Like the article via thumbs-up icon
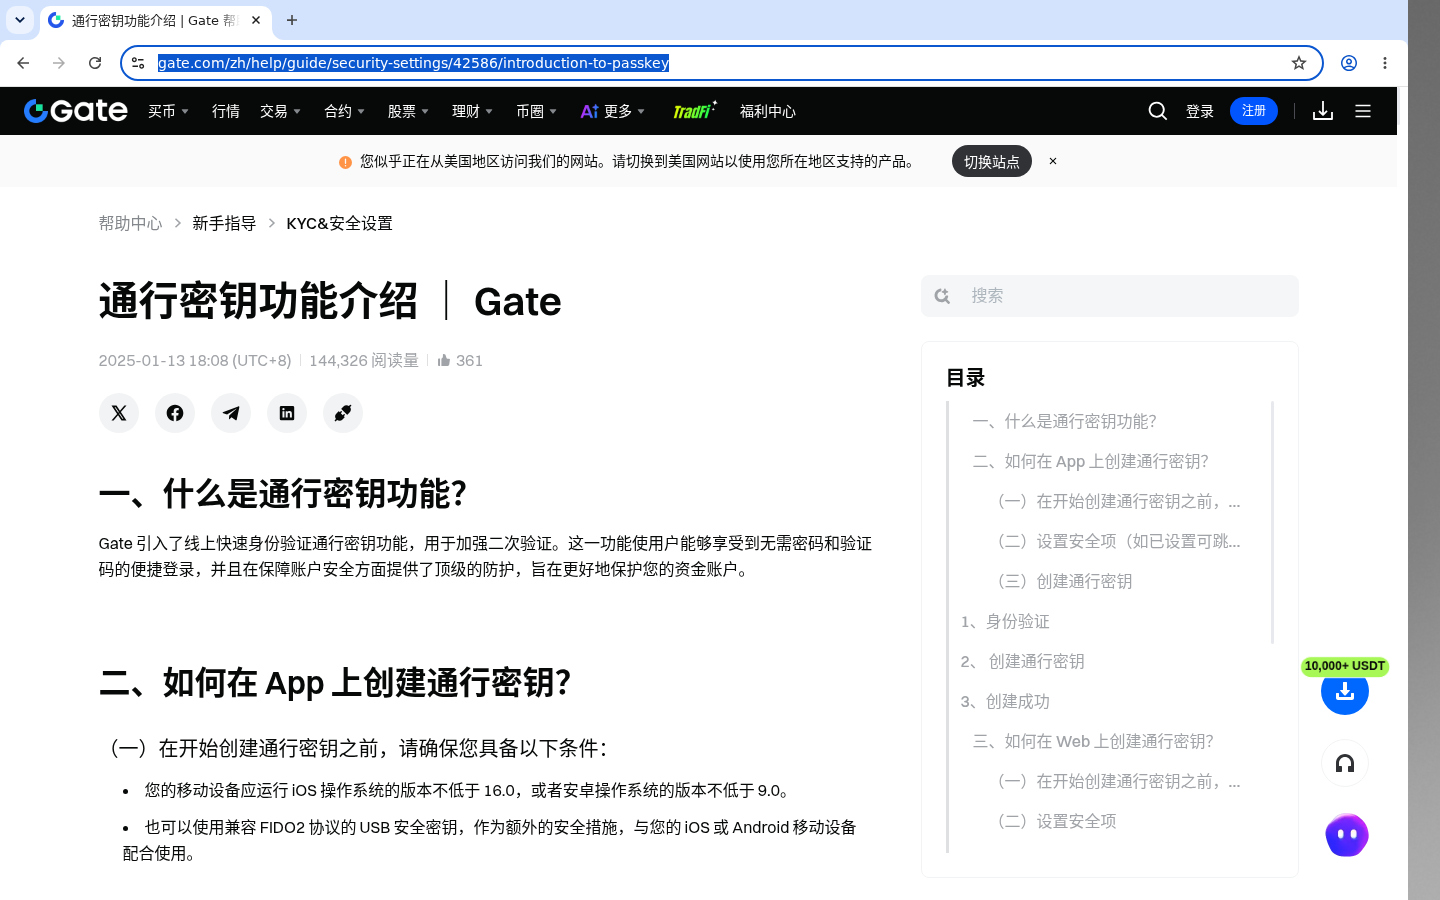The height and width of the screenshot is (900, 1440). click(x=444, y=360)
